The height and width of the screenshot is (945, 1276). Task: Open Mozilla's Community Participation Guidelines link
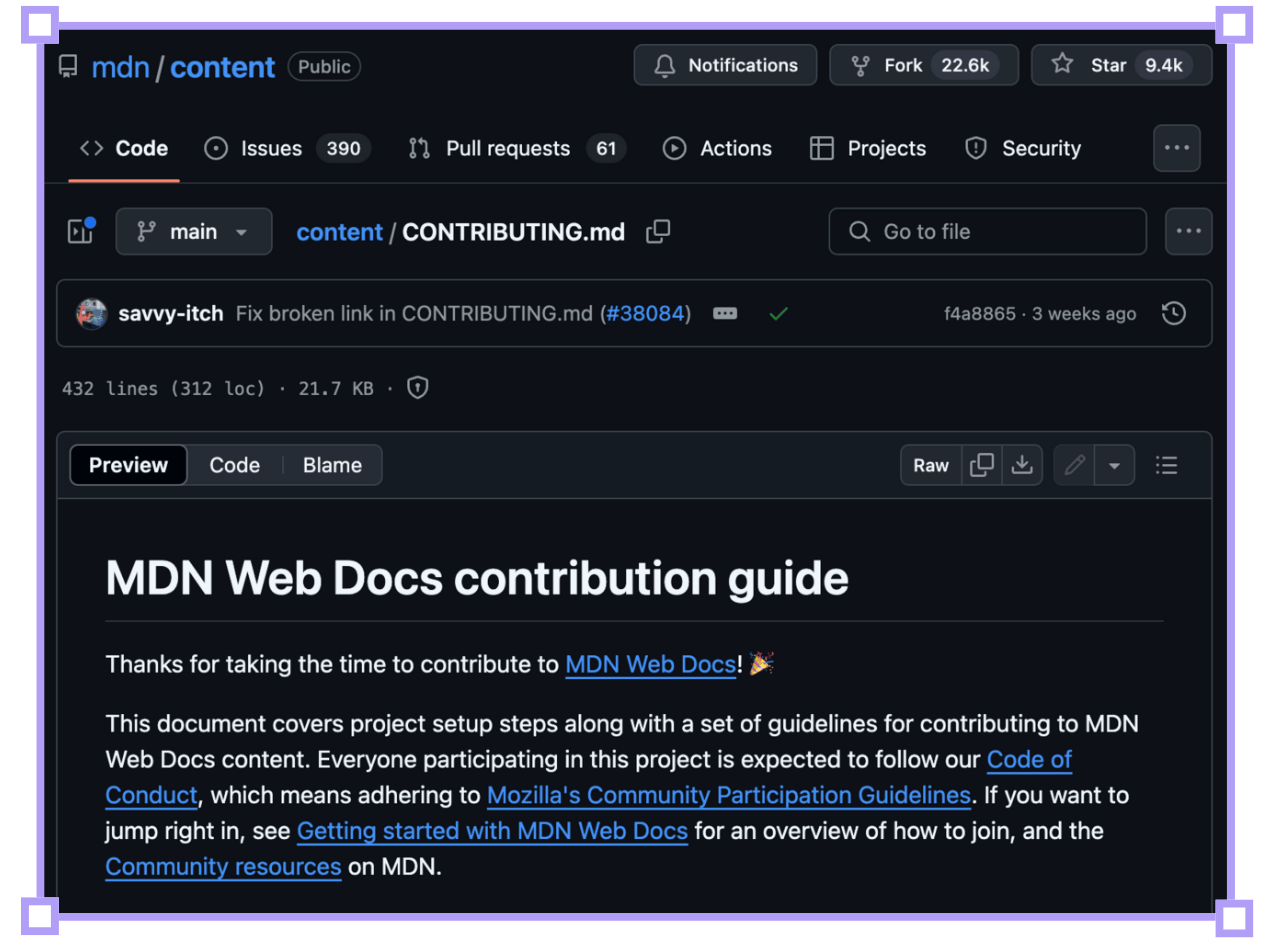[x=729, y=796]
